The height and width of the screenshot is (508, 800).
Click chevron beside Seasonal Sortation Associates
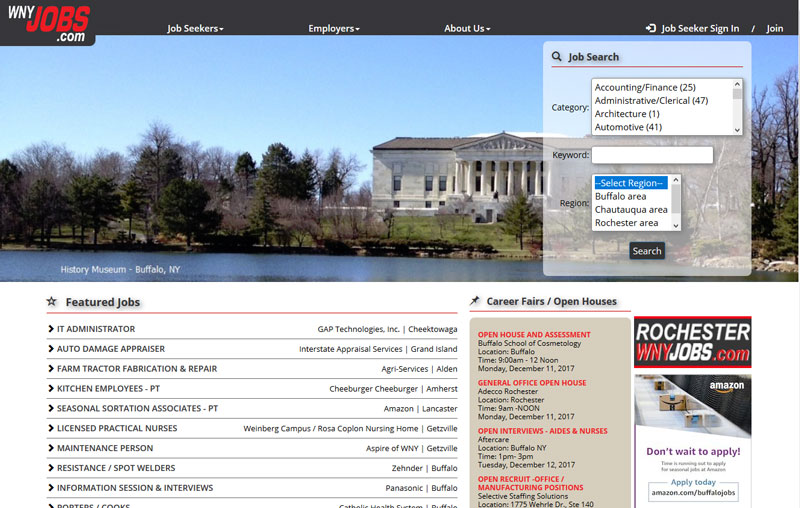click(51, 409)
